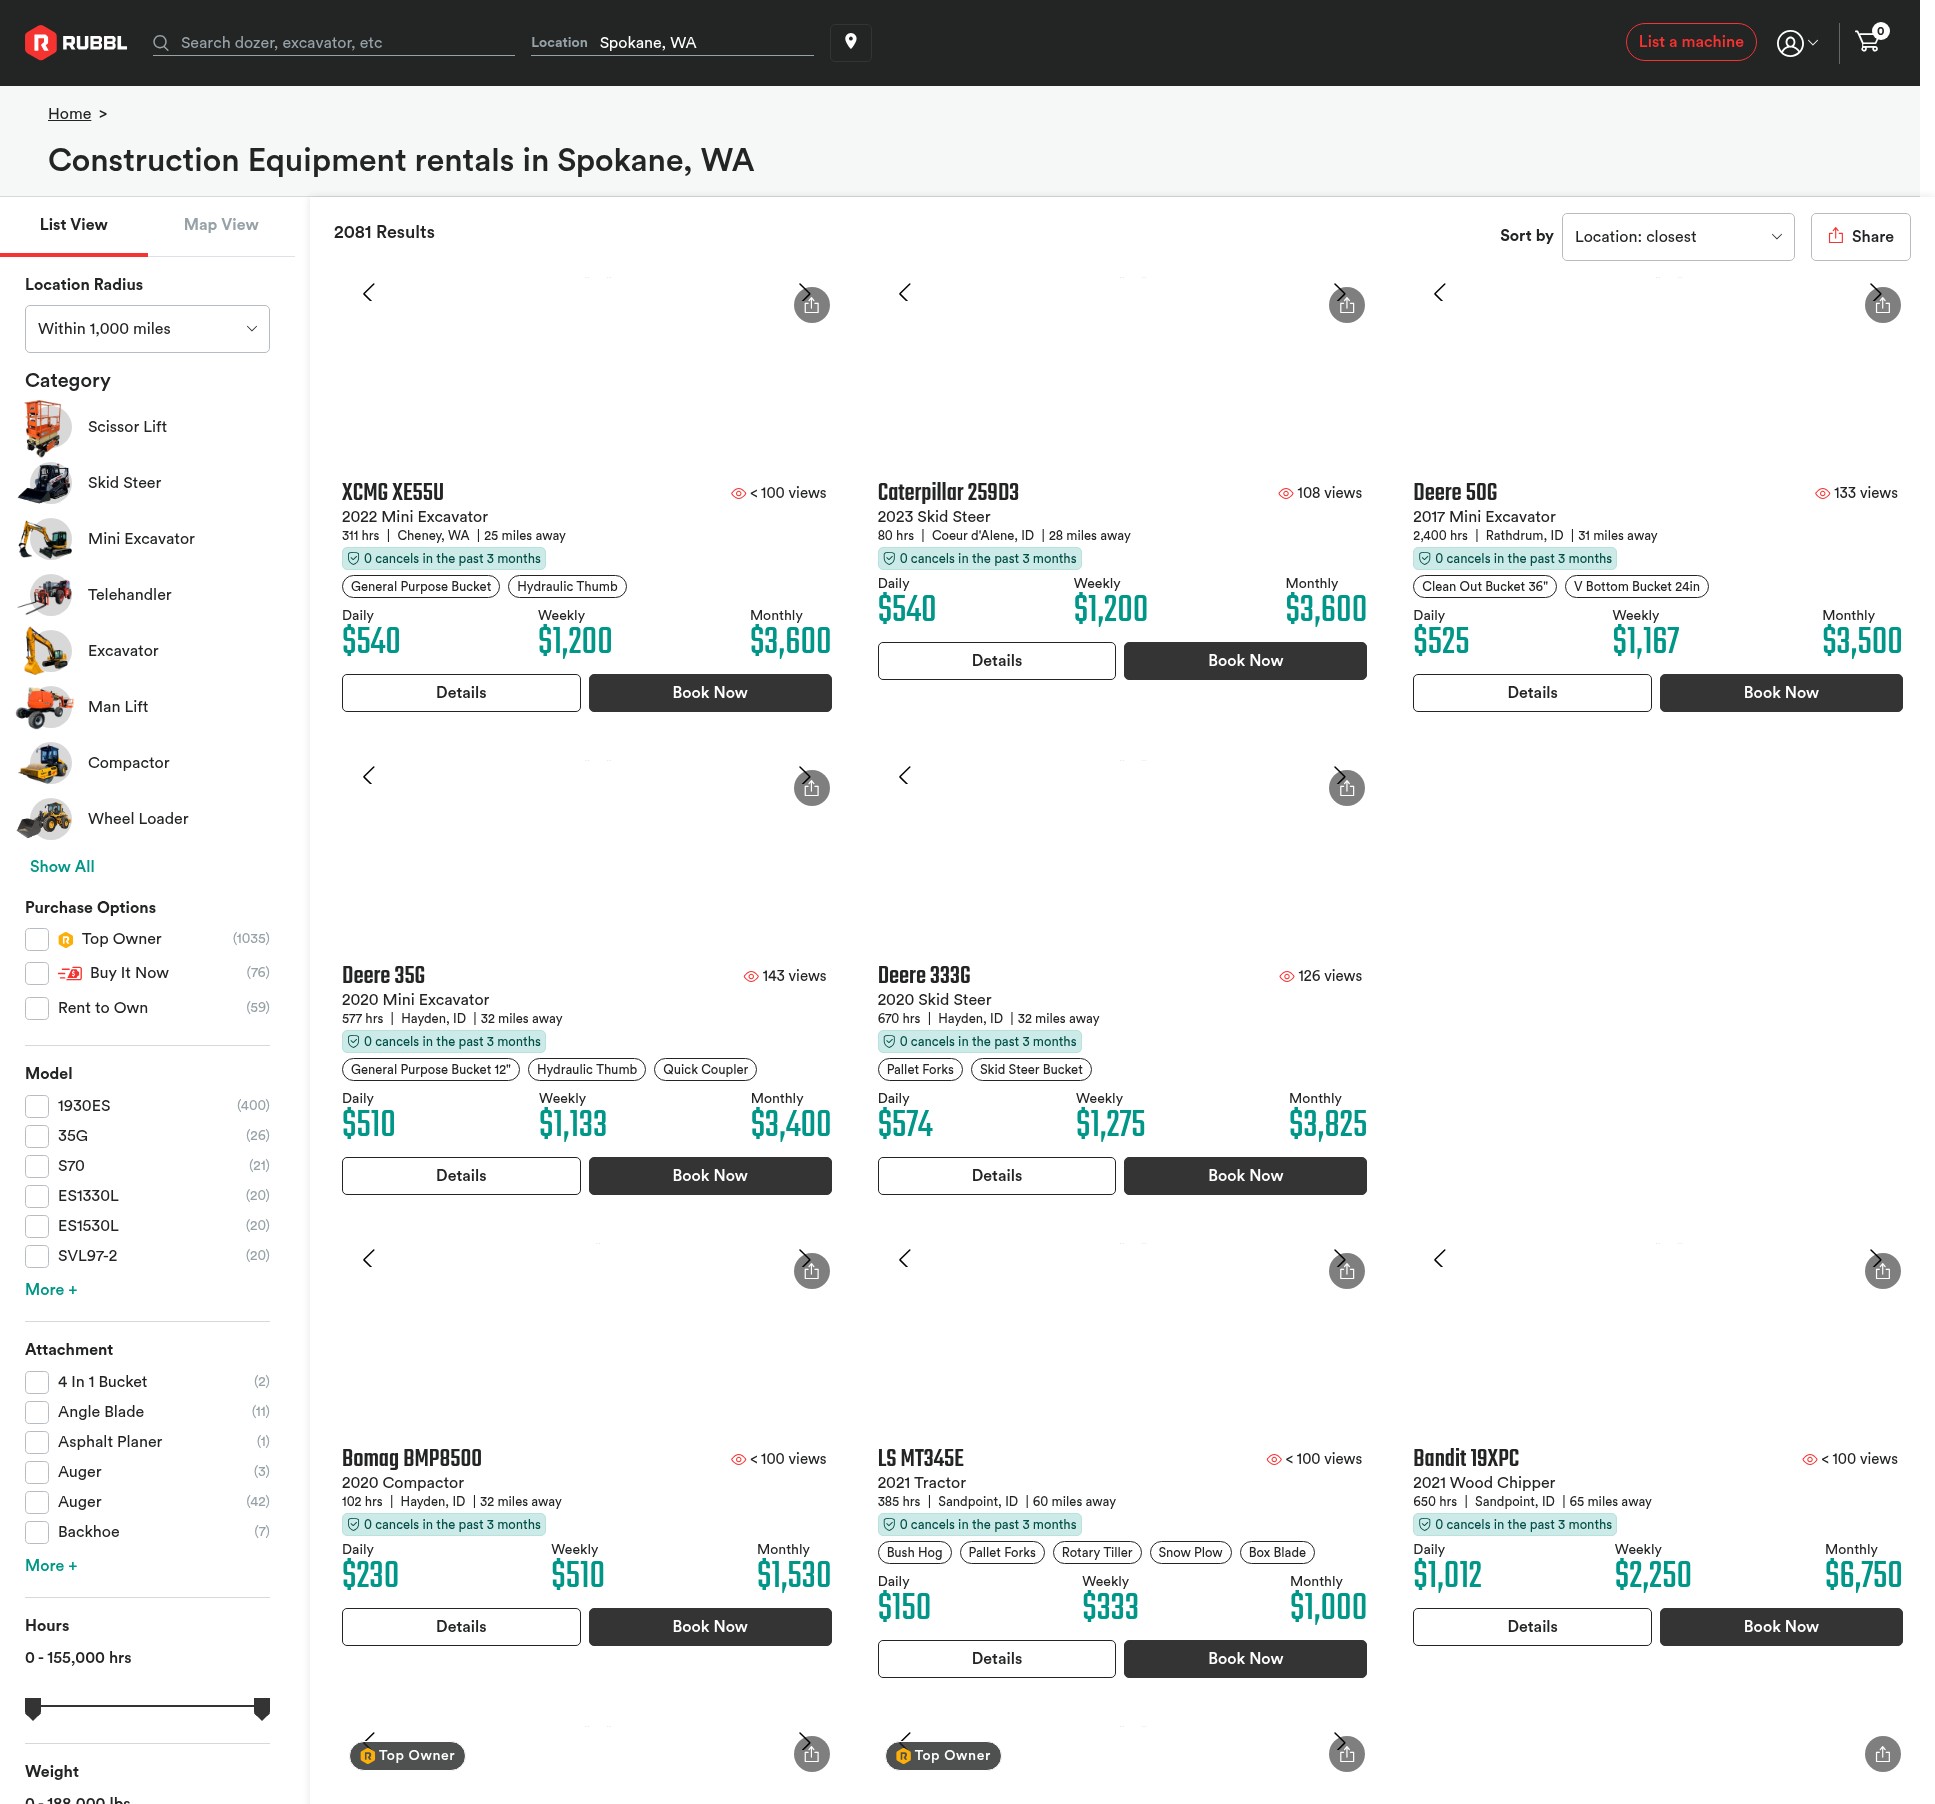Book the Deere 50G now
Image resolution: width=1935 pixels, height=1804 pixels.
point(1781,693)
